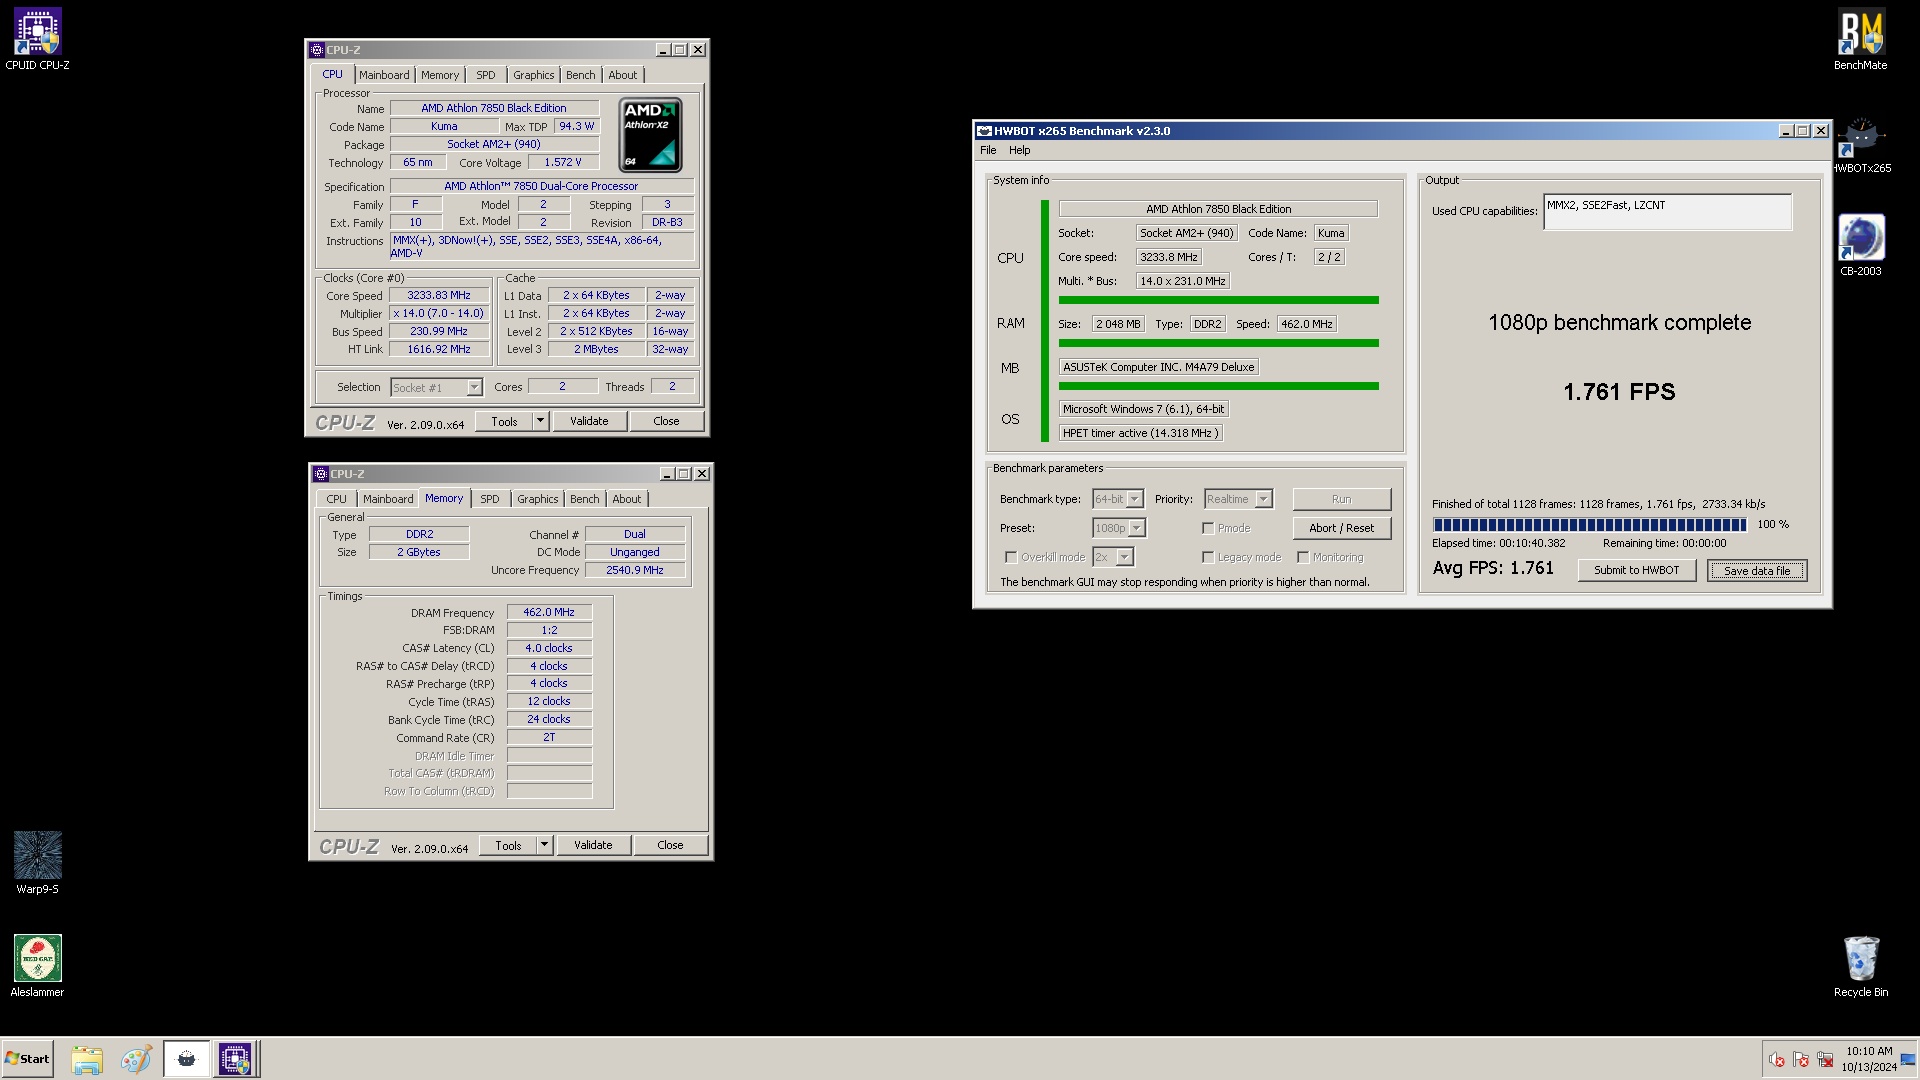Open Warp9-S desktop shortcut
The image size is (1920, 1080).
point(37,862)
